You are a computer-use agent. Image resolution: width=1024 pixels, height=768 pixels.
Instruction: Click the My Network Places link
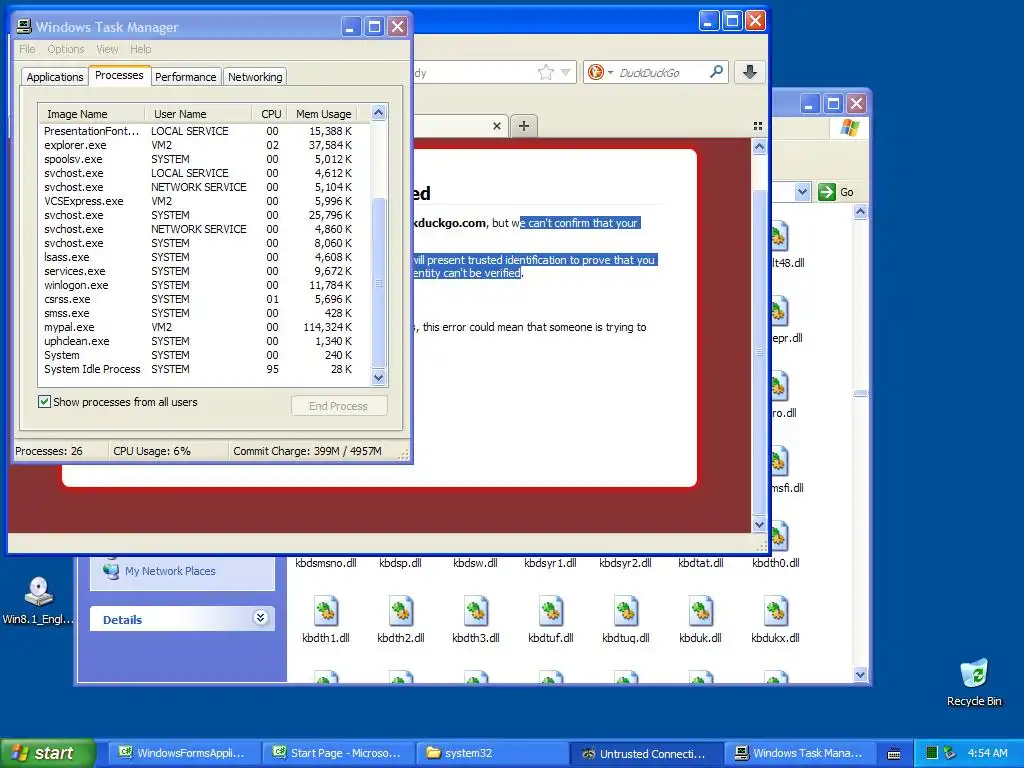point(170,571)
